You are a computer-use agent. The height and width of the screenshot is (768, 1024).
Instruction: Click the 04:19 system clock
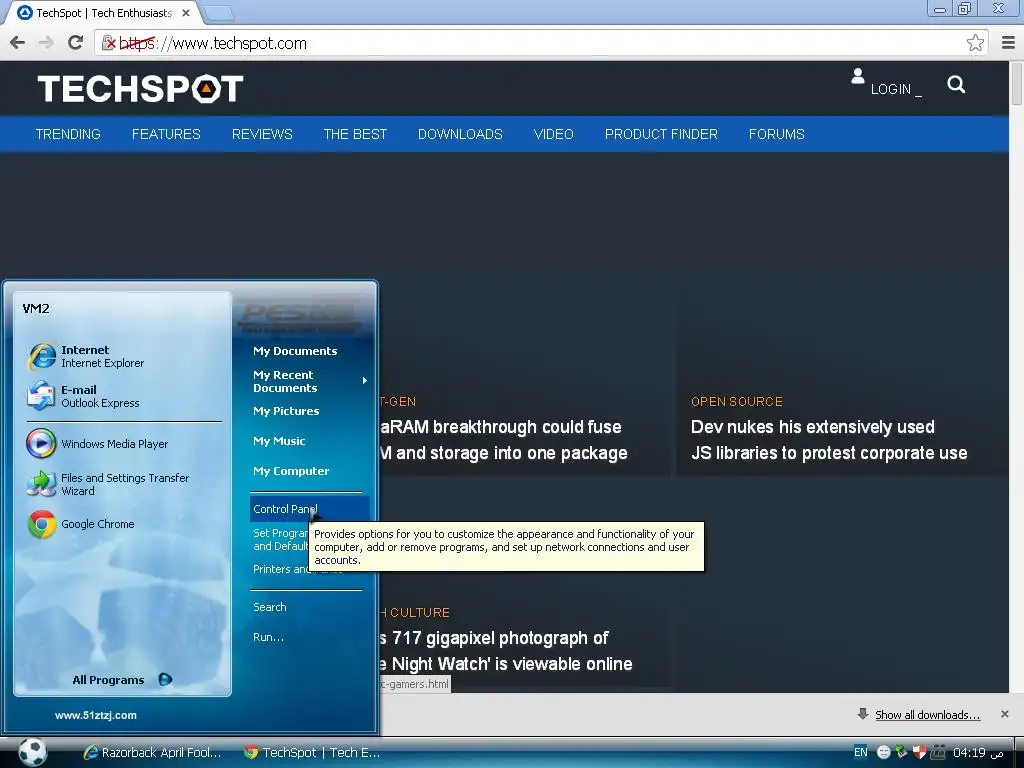click(x=978, y=752)
